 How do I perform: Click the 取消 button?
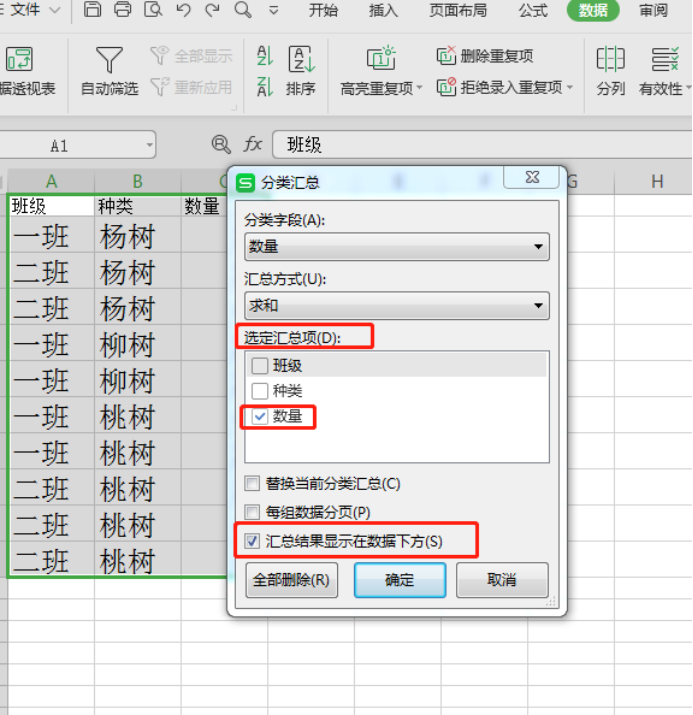coord(502,580)
